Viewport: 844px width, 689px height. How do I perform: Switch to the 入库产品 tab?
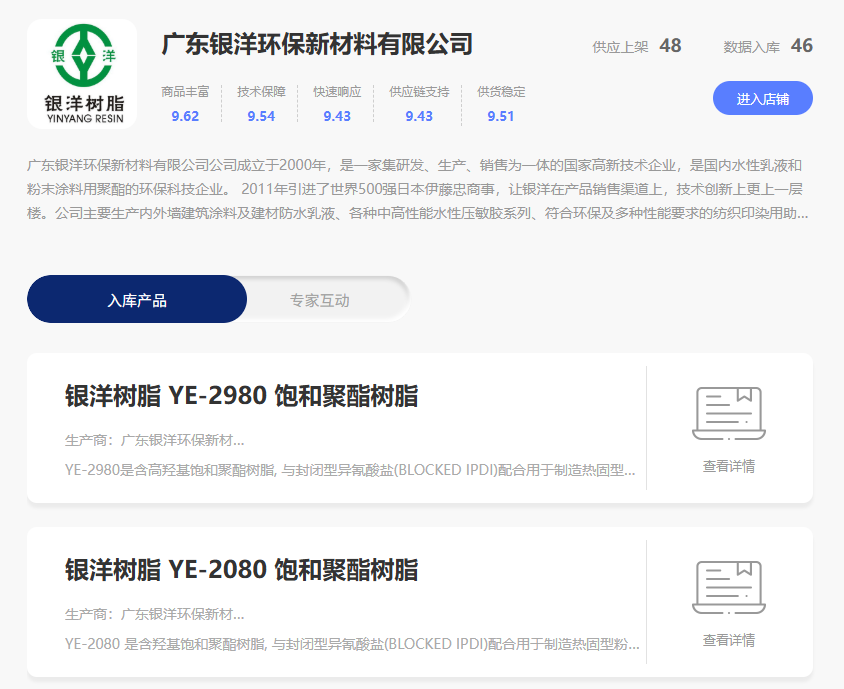point(137,299)
